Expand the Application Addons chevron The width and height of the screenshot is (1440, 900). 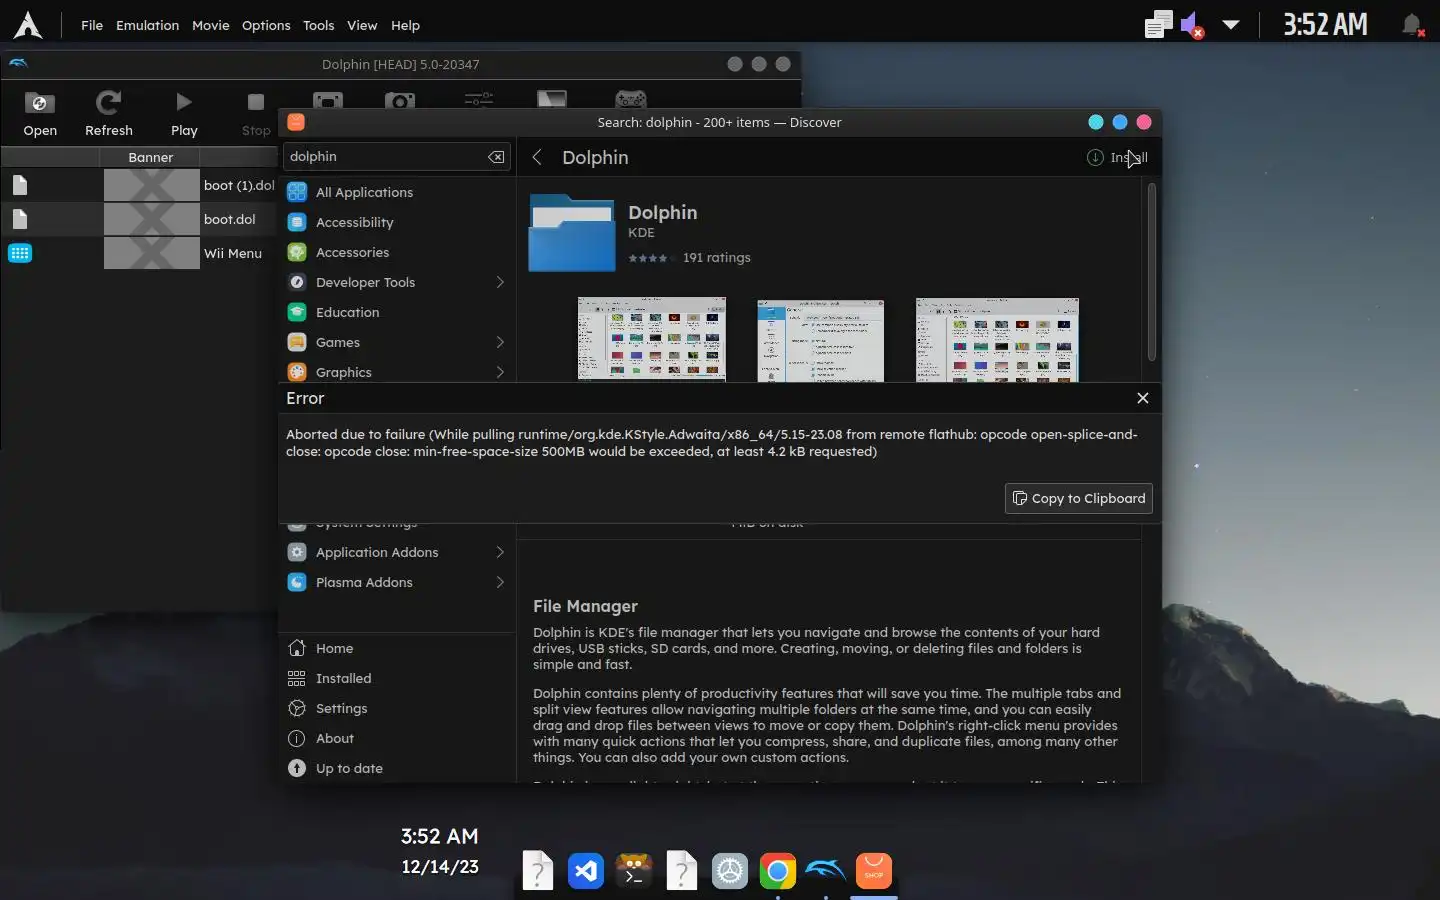pyautogui.click(x=500, y=552)
